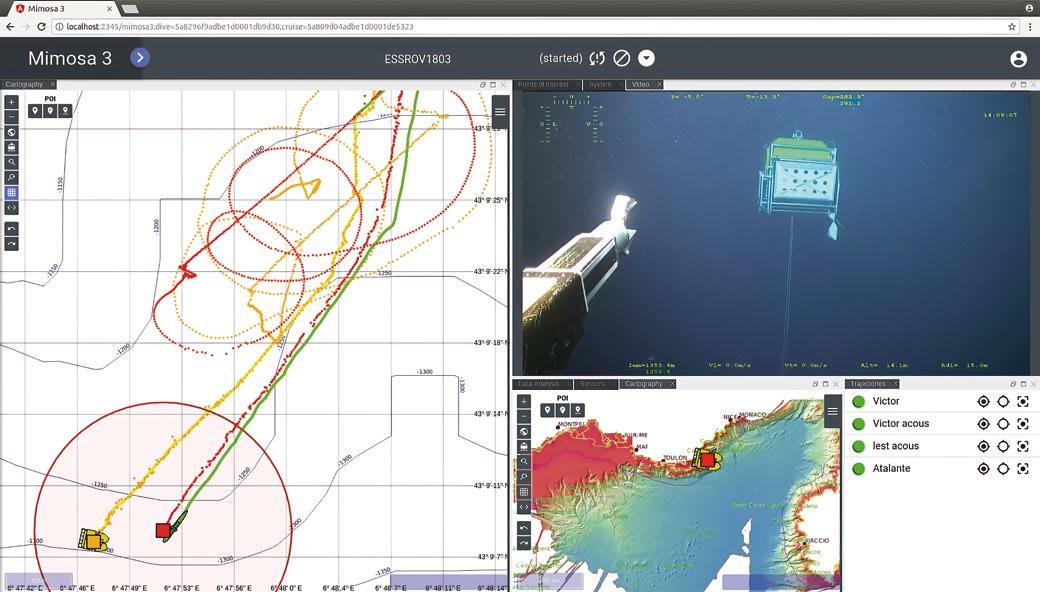
Task: Click the globe icon in main map toolbar
Action: pos(11,133)
